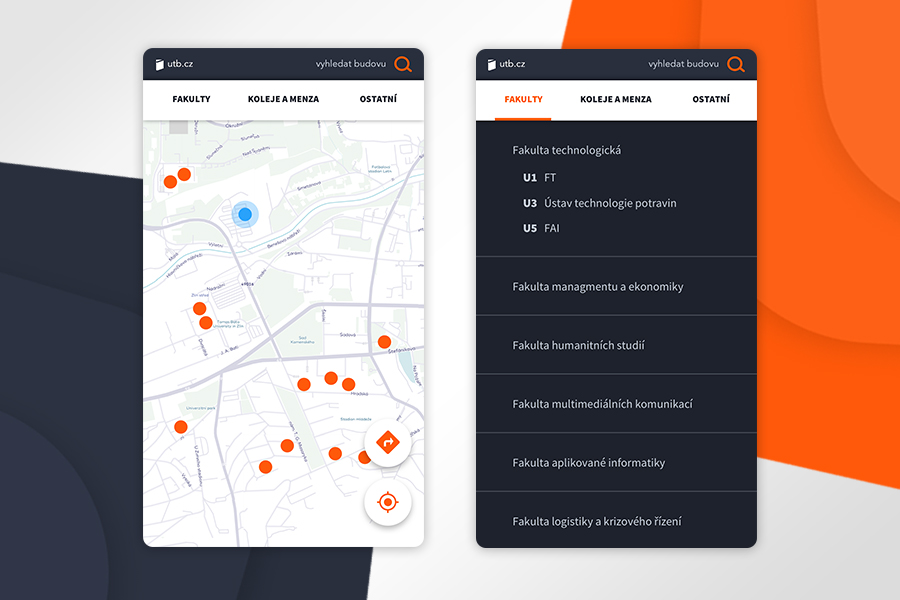Click the search icon in the map screen header
900x600 pixels.
(x=403, y=65)
